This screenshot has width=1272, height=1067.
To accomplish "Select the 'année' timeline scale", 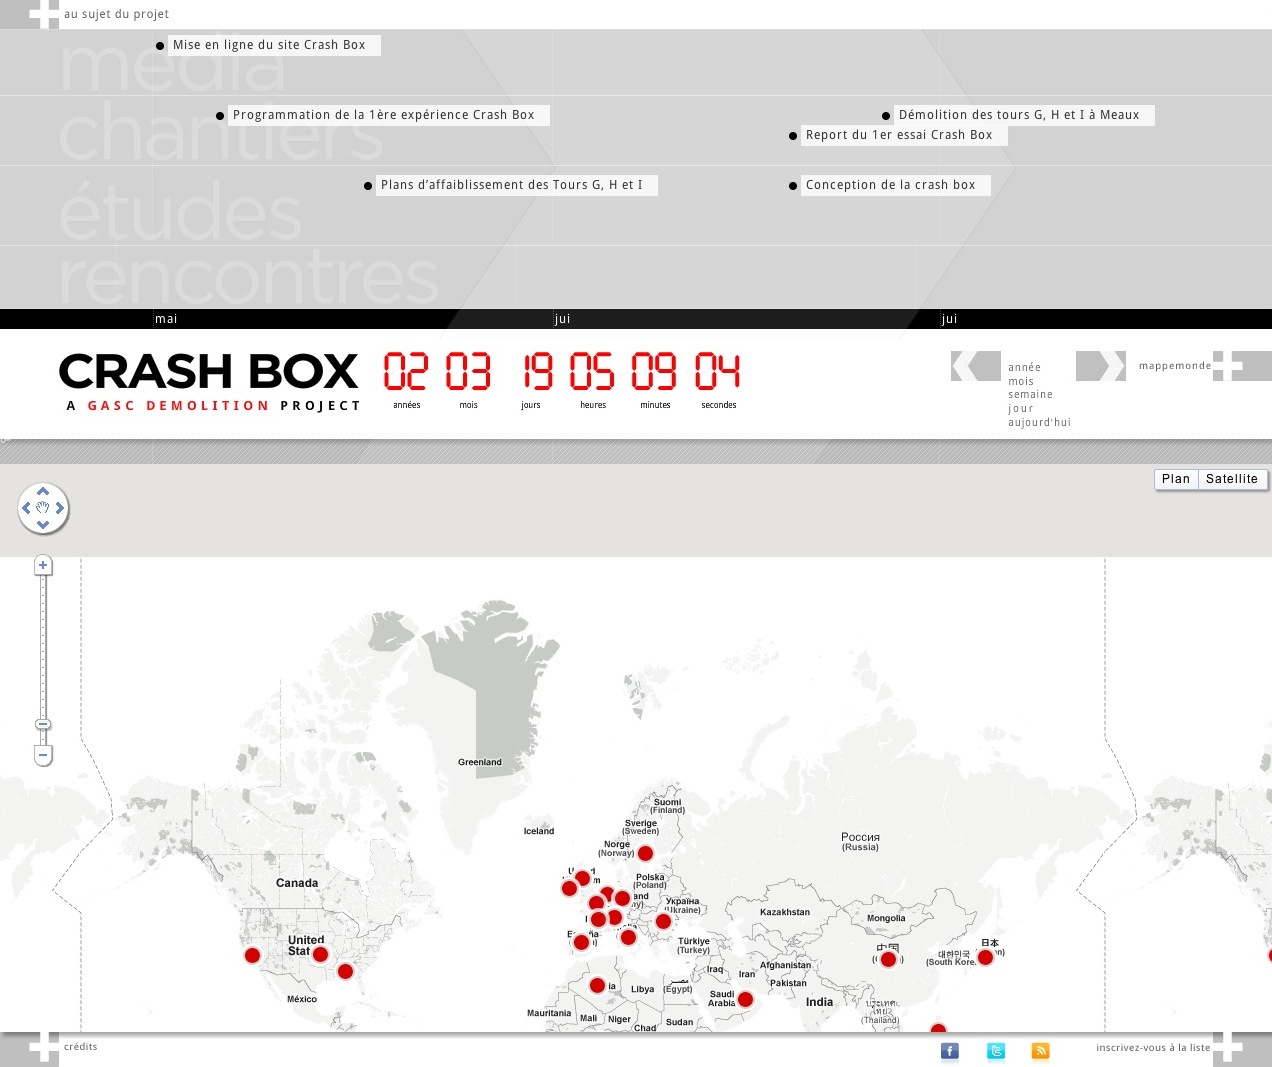I will pos(1024,368).
